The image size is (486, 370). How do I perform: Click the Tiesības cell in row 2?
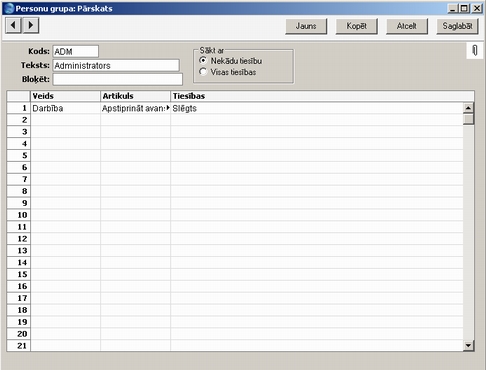[x=317, y=120]
